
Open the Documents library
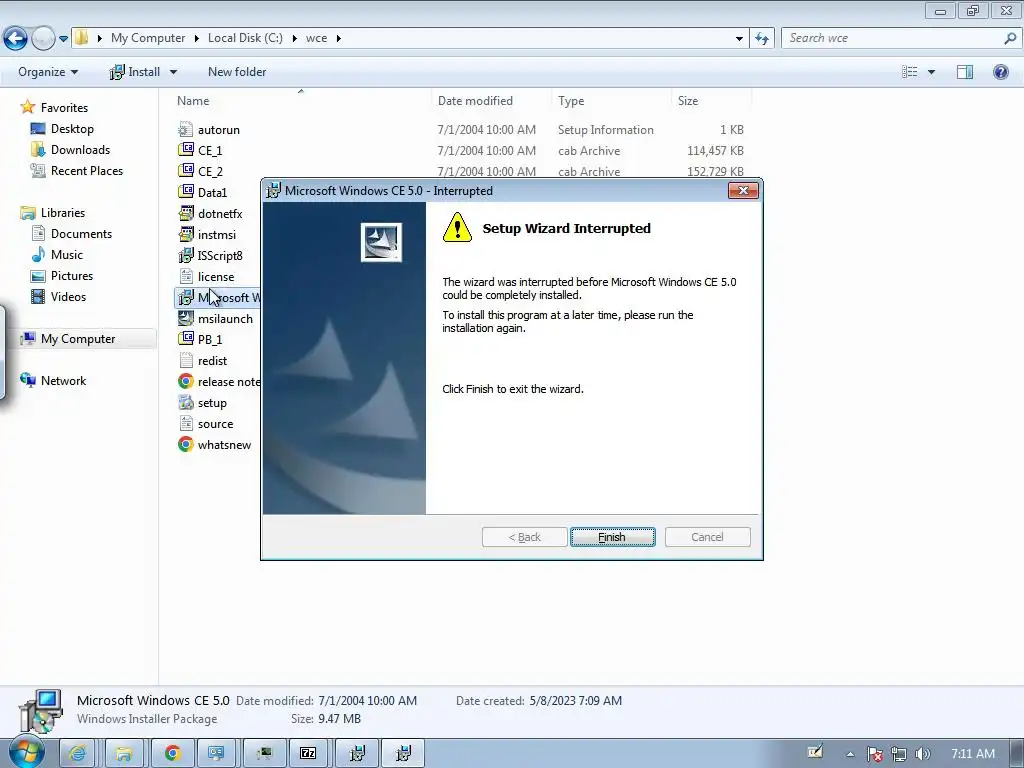81,234
